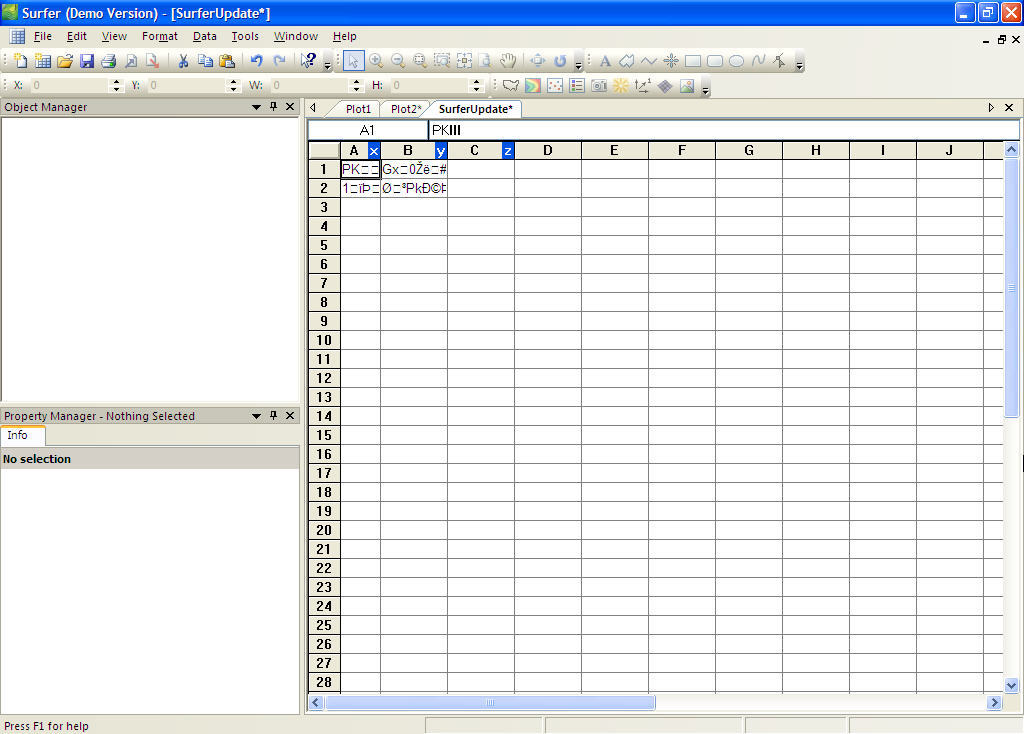Click the Cut scissors icon

(x=184, y=61)
